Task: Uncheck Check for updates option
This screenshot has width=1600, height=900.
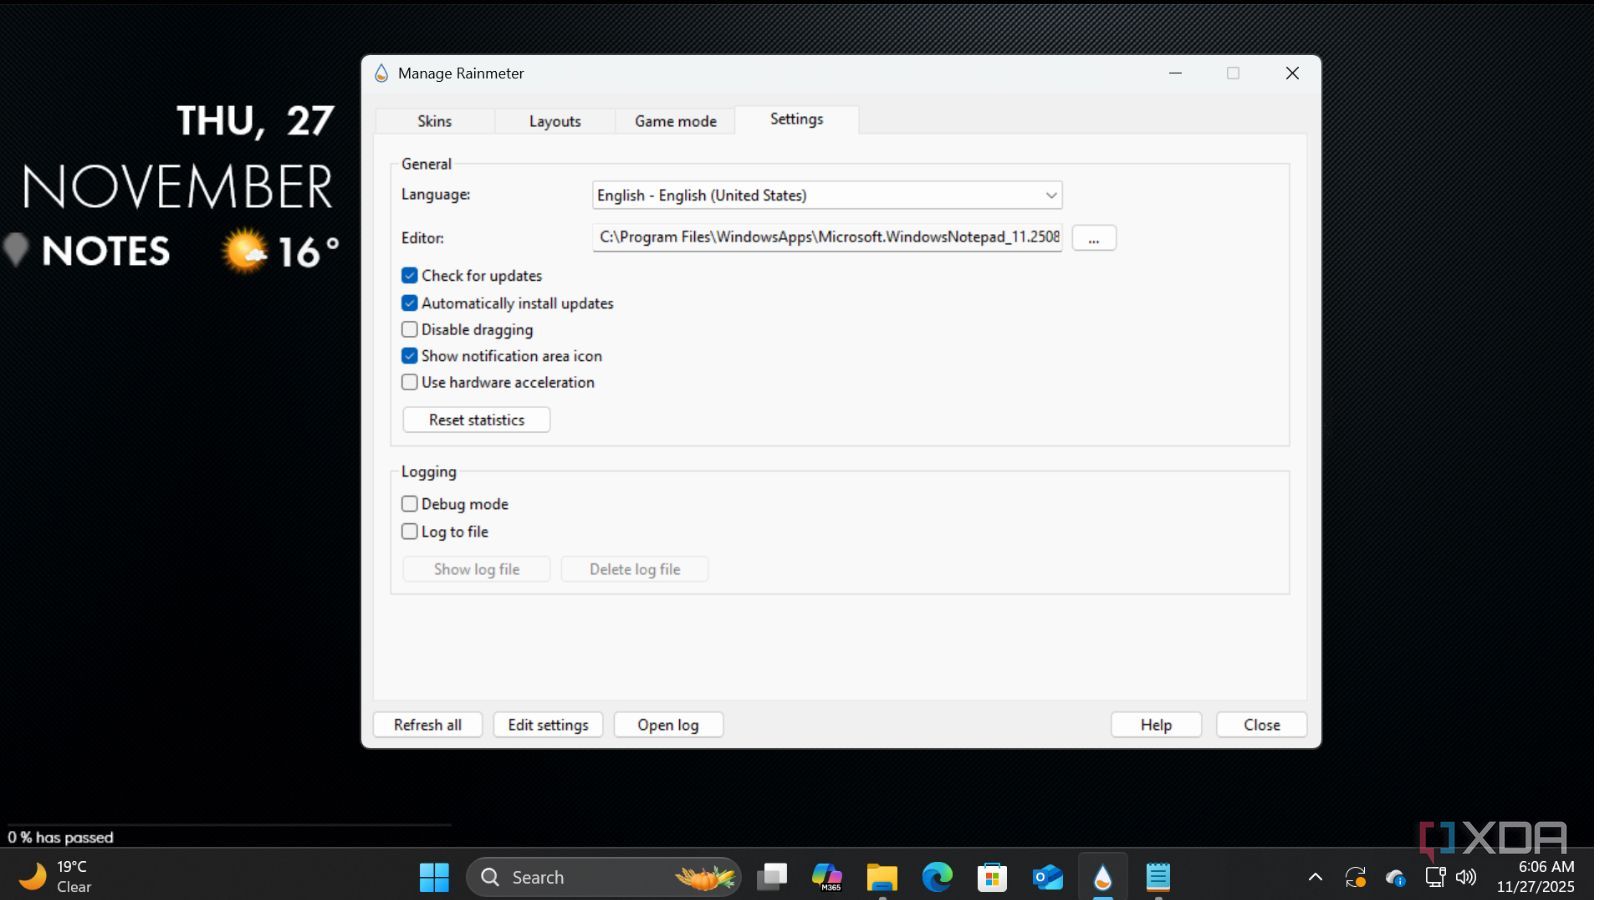Action: [x=410, y=276]
